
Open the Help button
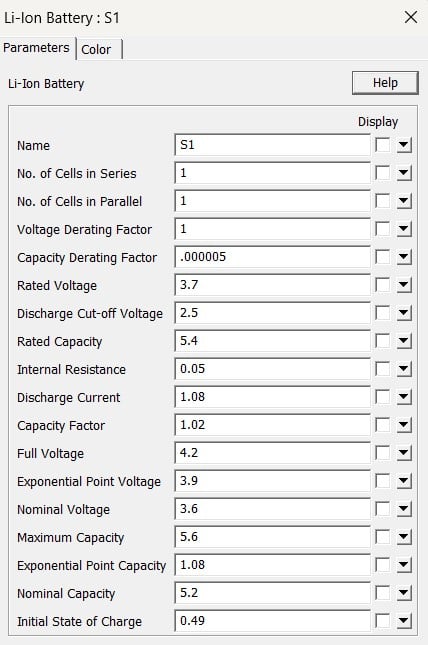click(x=385, y=83)
